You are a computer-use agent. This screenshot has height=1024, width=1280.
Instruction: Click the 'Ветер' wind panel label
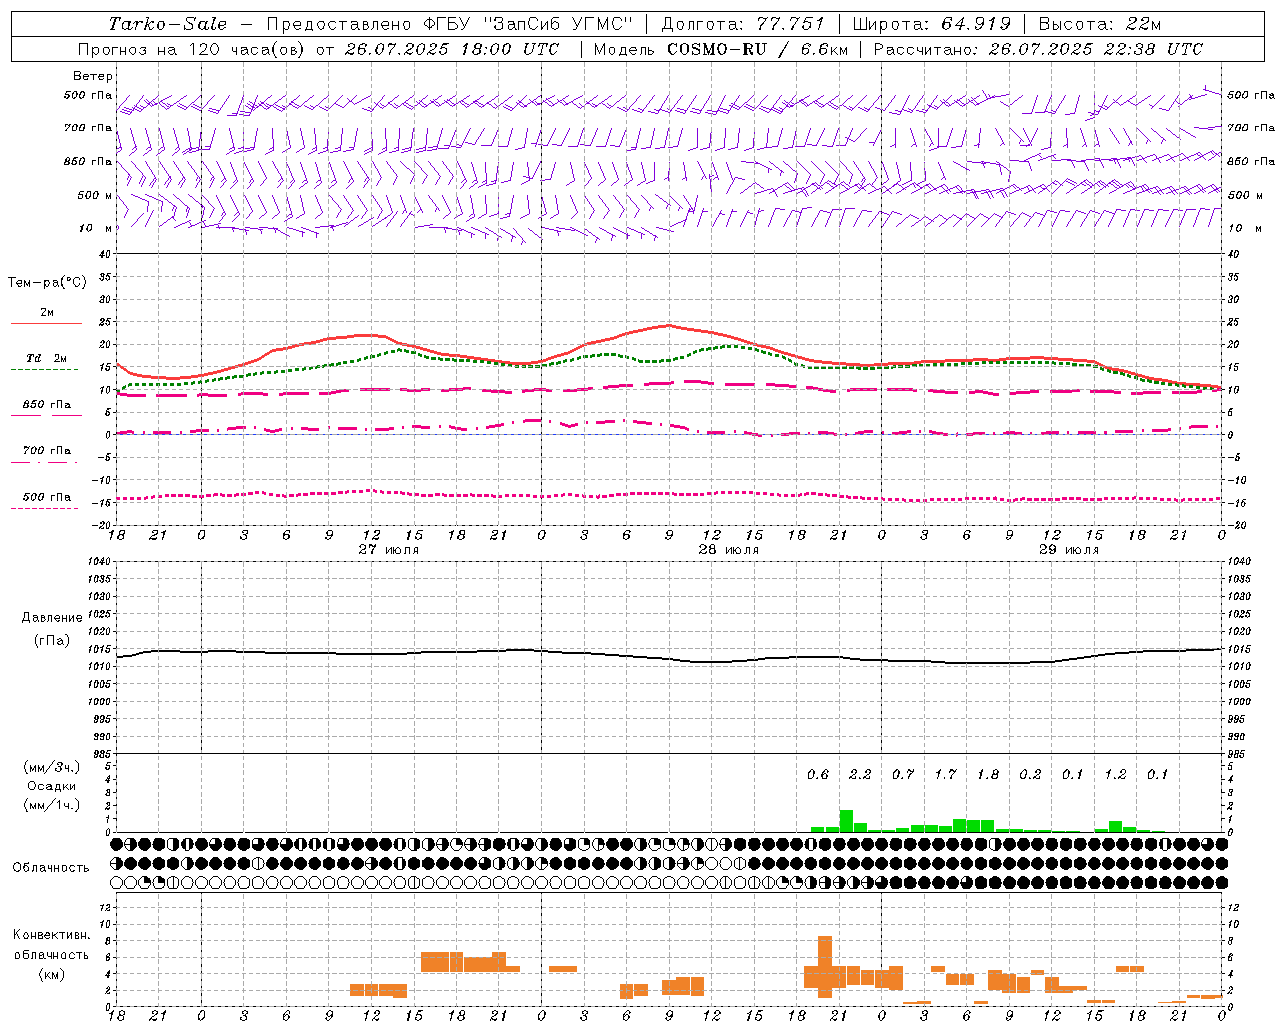[93, 76]
